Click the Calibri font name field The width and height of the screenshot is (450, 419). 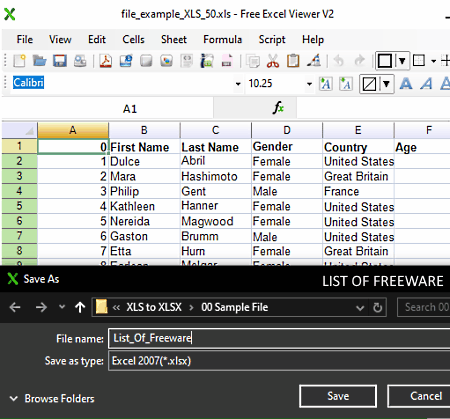pyautogui.click(x=122, y=83)
